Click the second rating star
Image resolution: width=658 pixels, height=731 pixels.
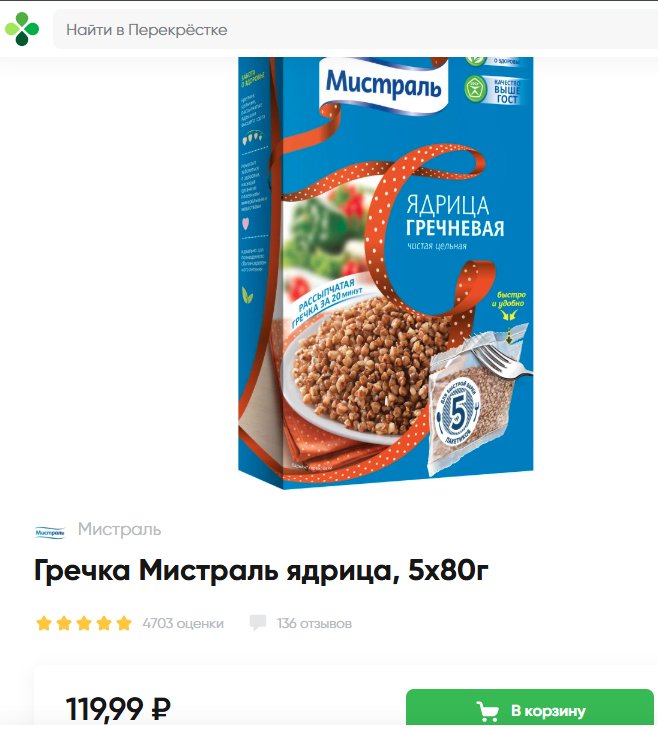64,623
